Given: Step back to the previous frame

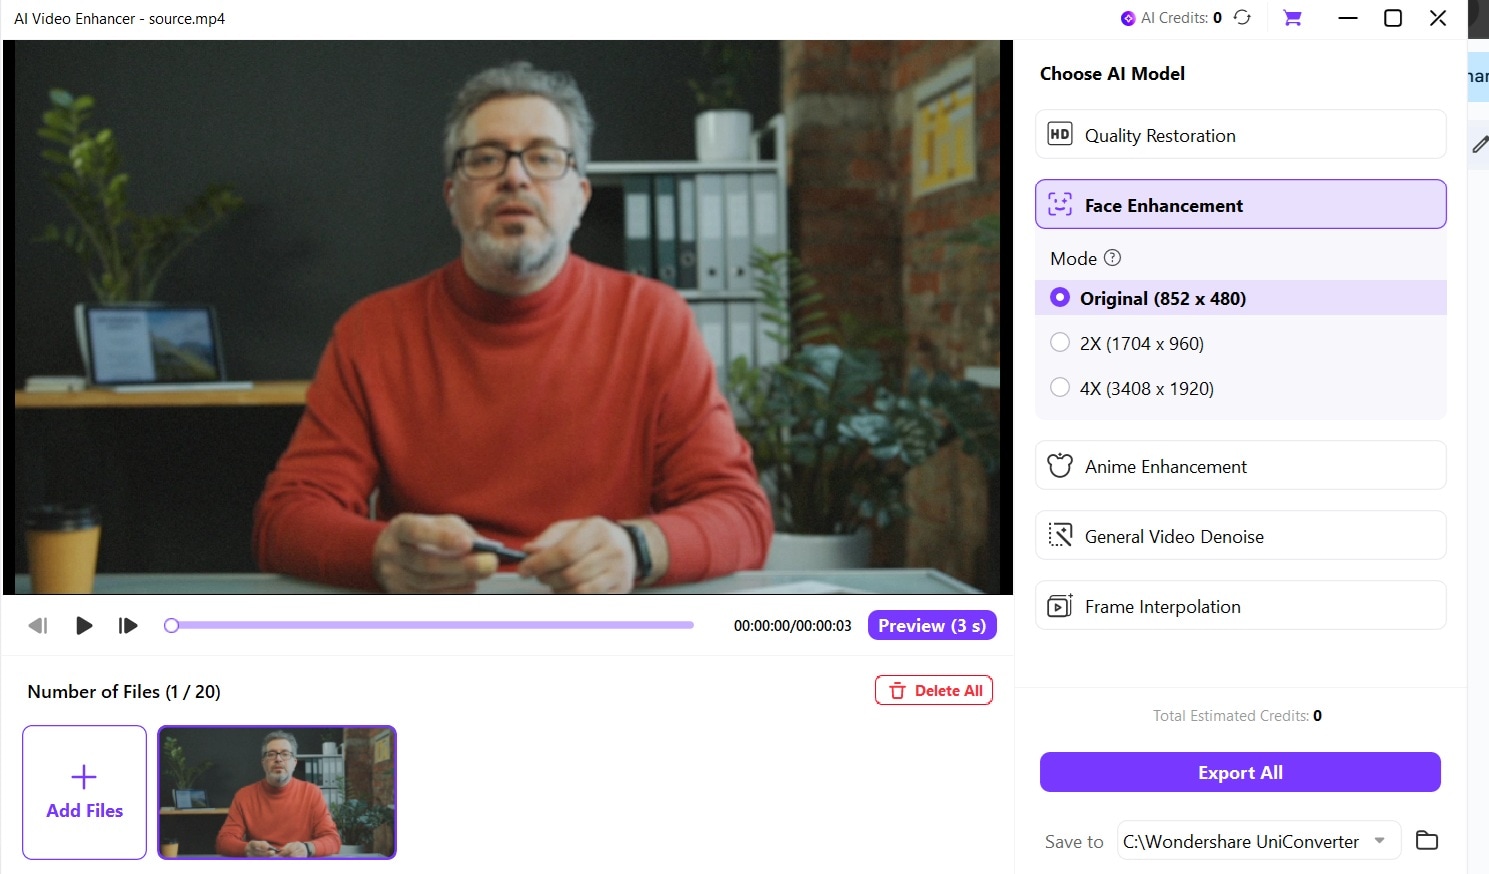Looking at the screenshot, I should point(38,626).
